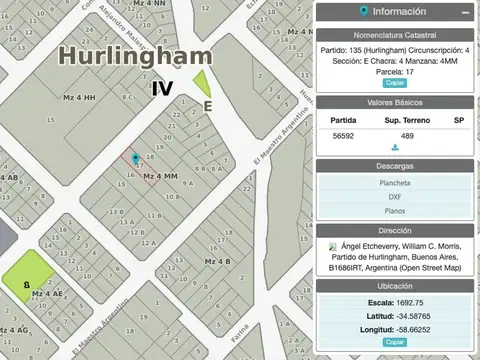
Task: Click the Roman numeral IV circumscription label
Action: point(162,89)
